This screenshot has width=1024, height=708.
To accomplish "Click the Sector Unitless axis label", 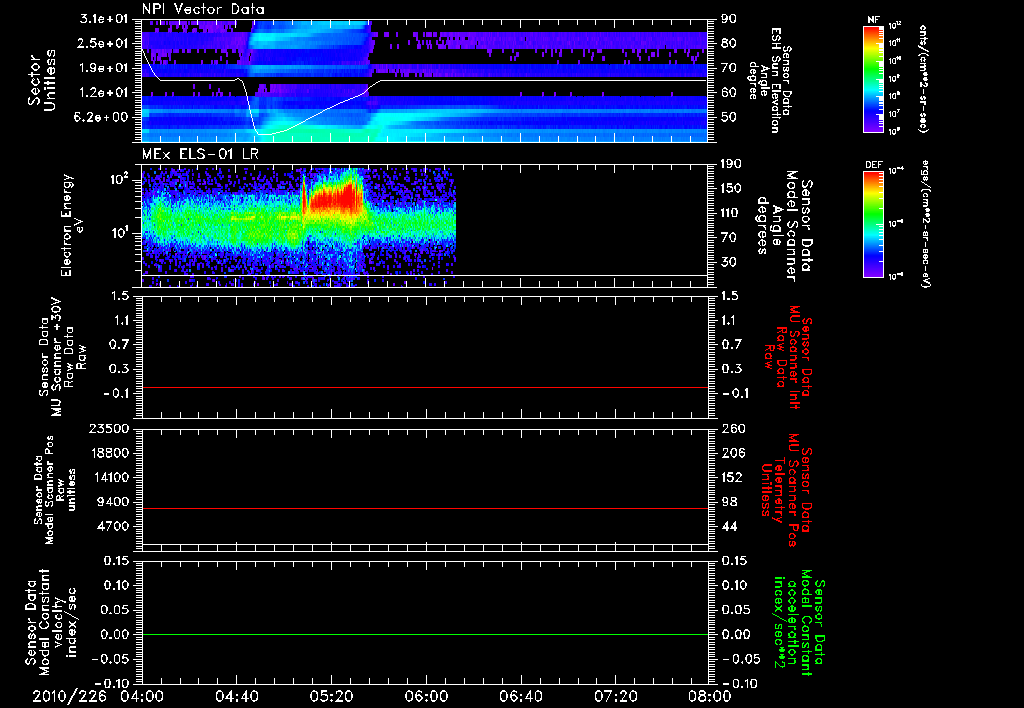I will (x=42, y=80).
